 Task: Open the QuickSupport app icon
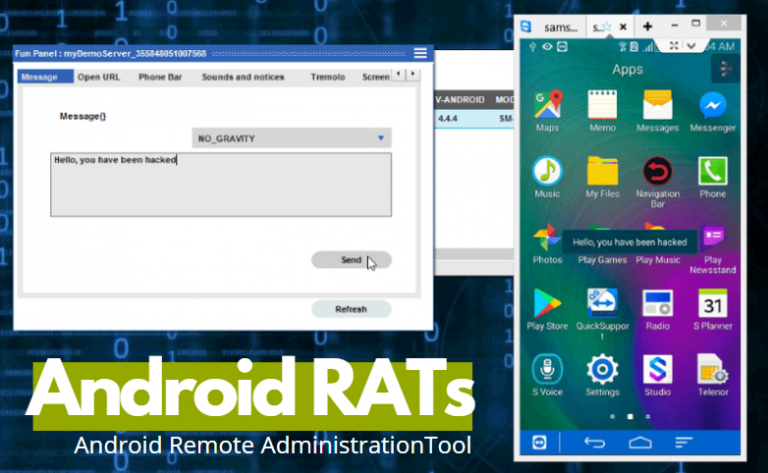(x=602, y=303)
